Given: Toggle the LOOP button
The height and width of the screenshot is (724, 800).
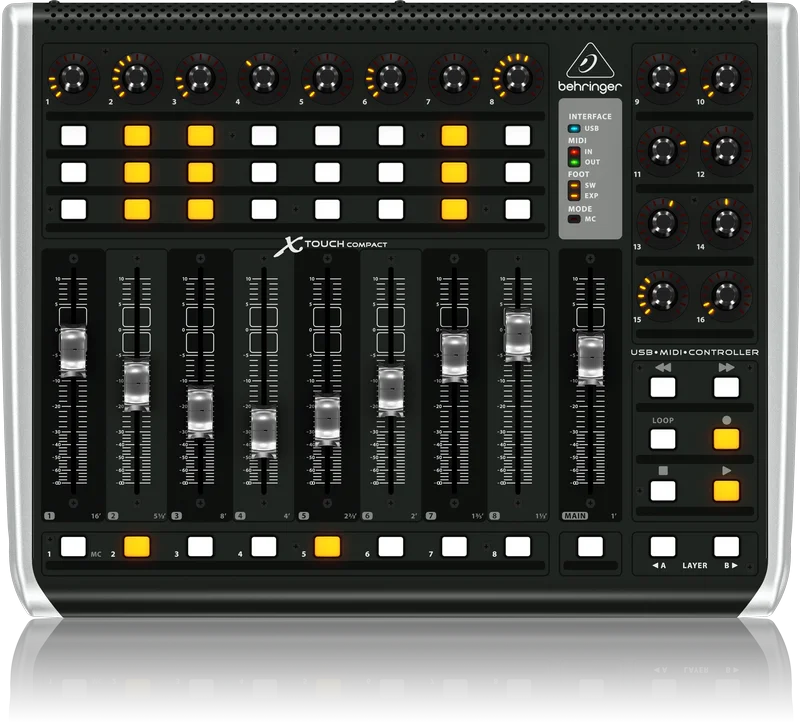Looking at the screenshot, I should (663, 439).
